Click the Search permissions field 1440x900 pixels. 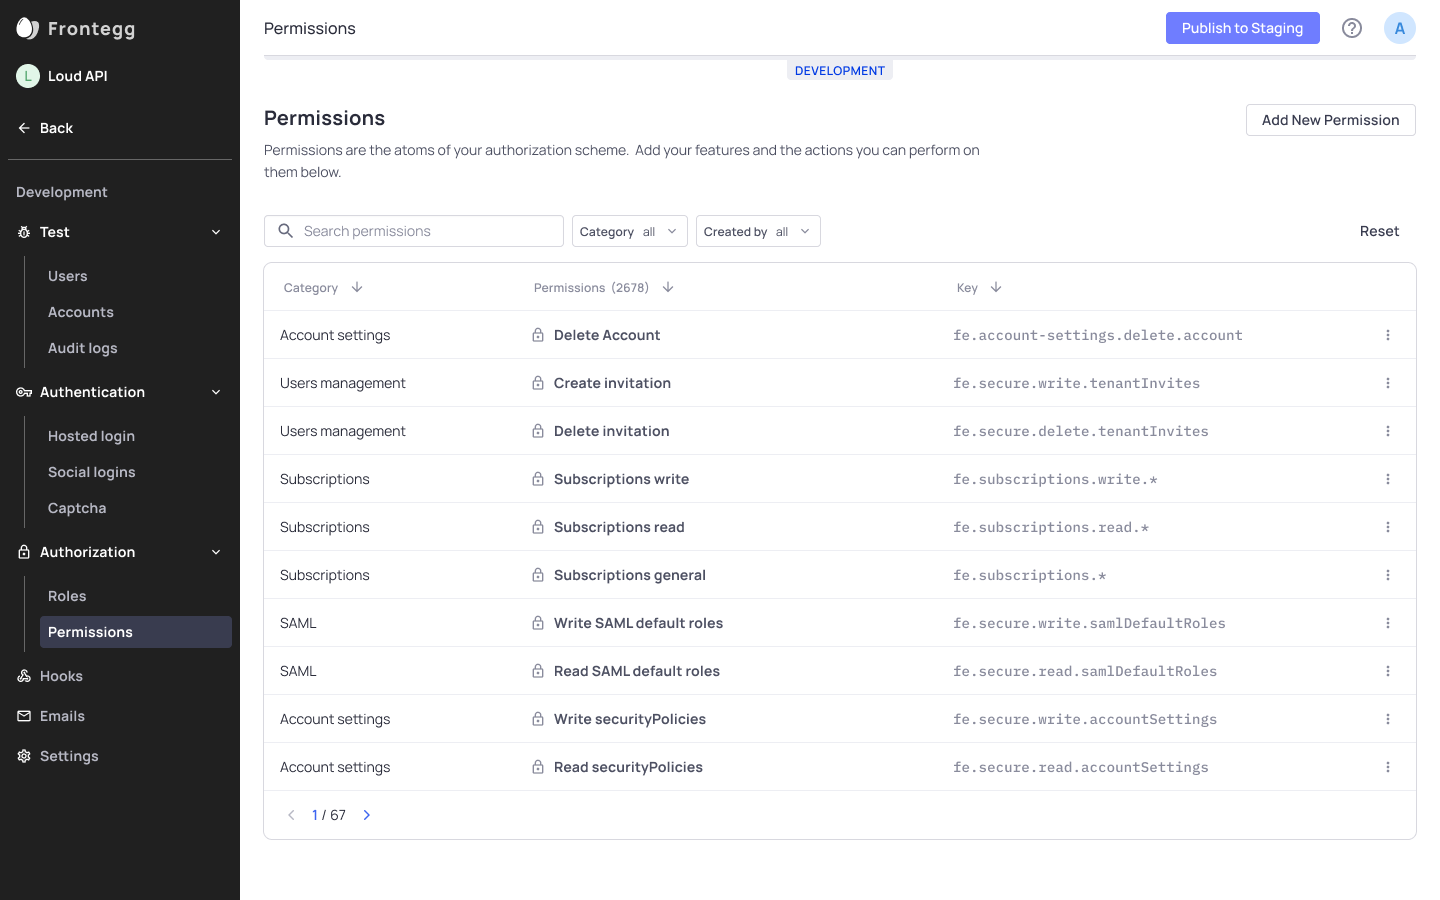[414, 231]
